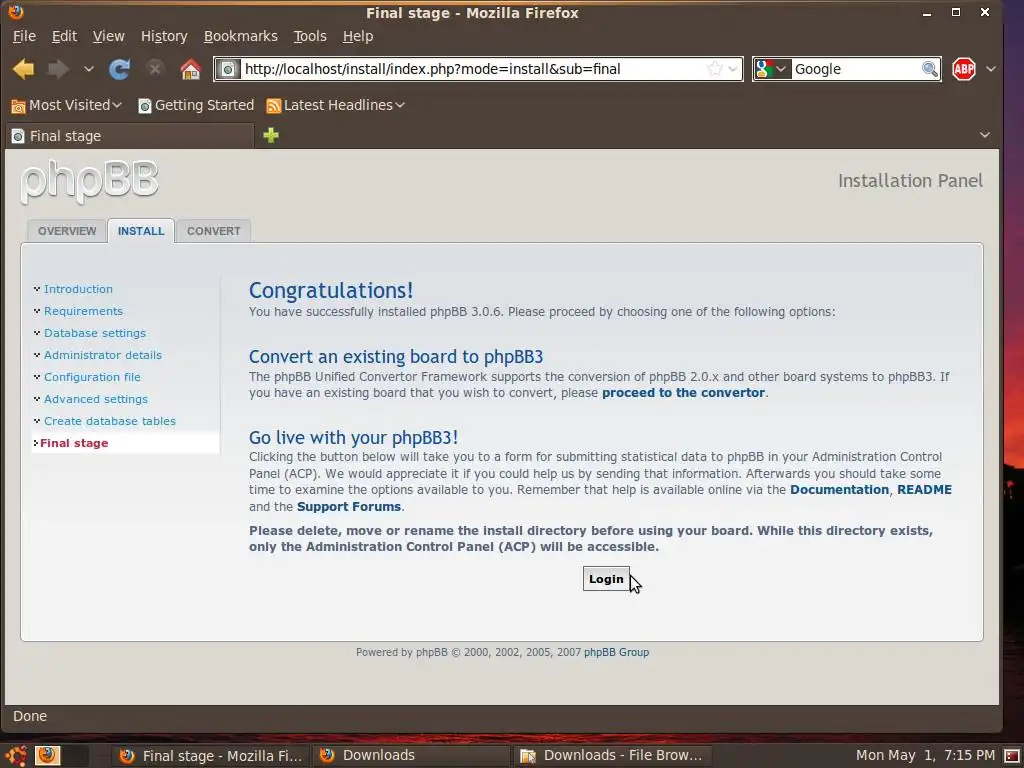Click into the Google search field

(856, 69)
